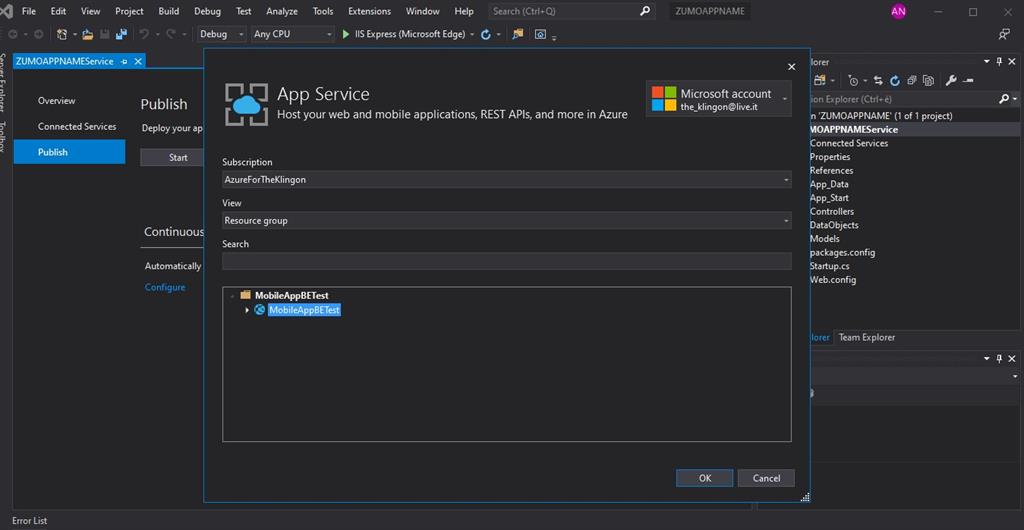Open the Analyze menu
Screen dimensions: 1024x530
(282, 11)
